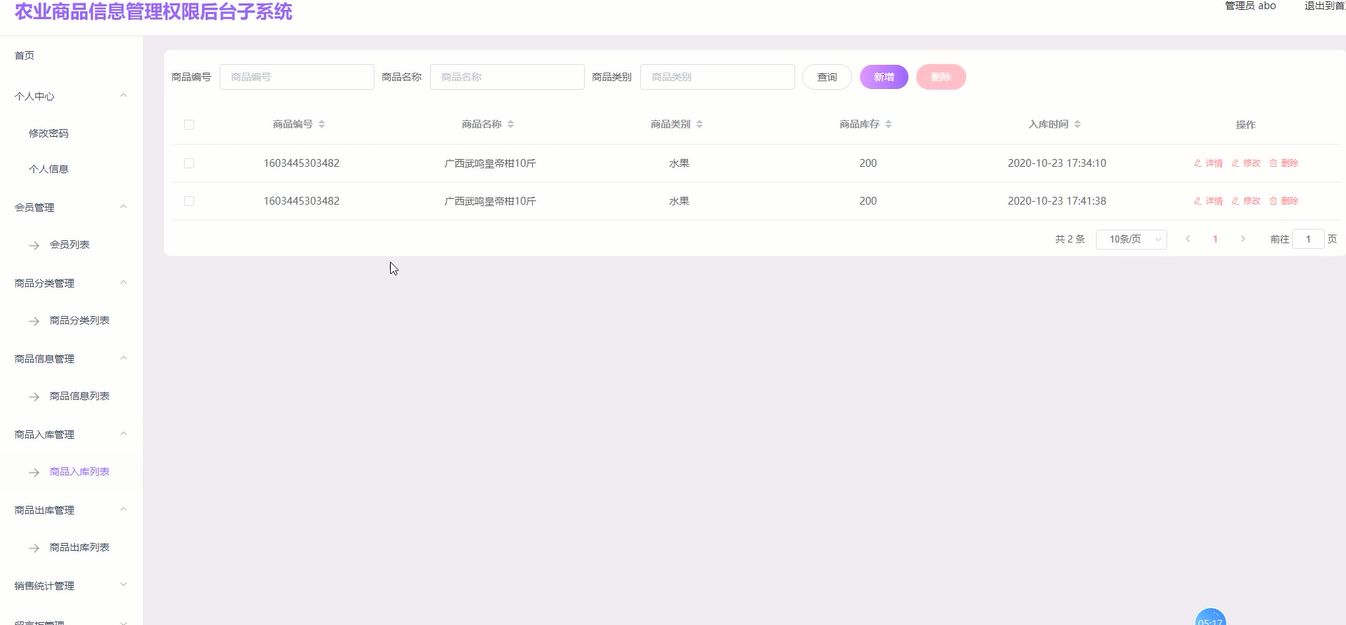Select page 1 in pagination

pyautogui.click(x=1215, y=239)
